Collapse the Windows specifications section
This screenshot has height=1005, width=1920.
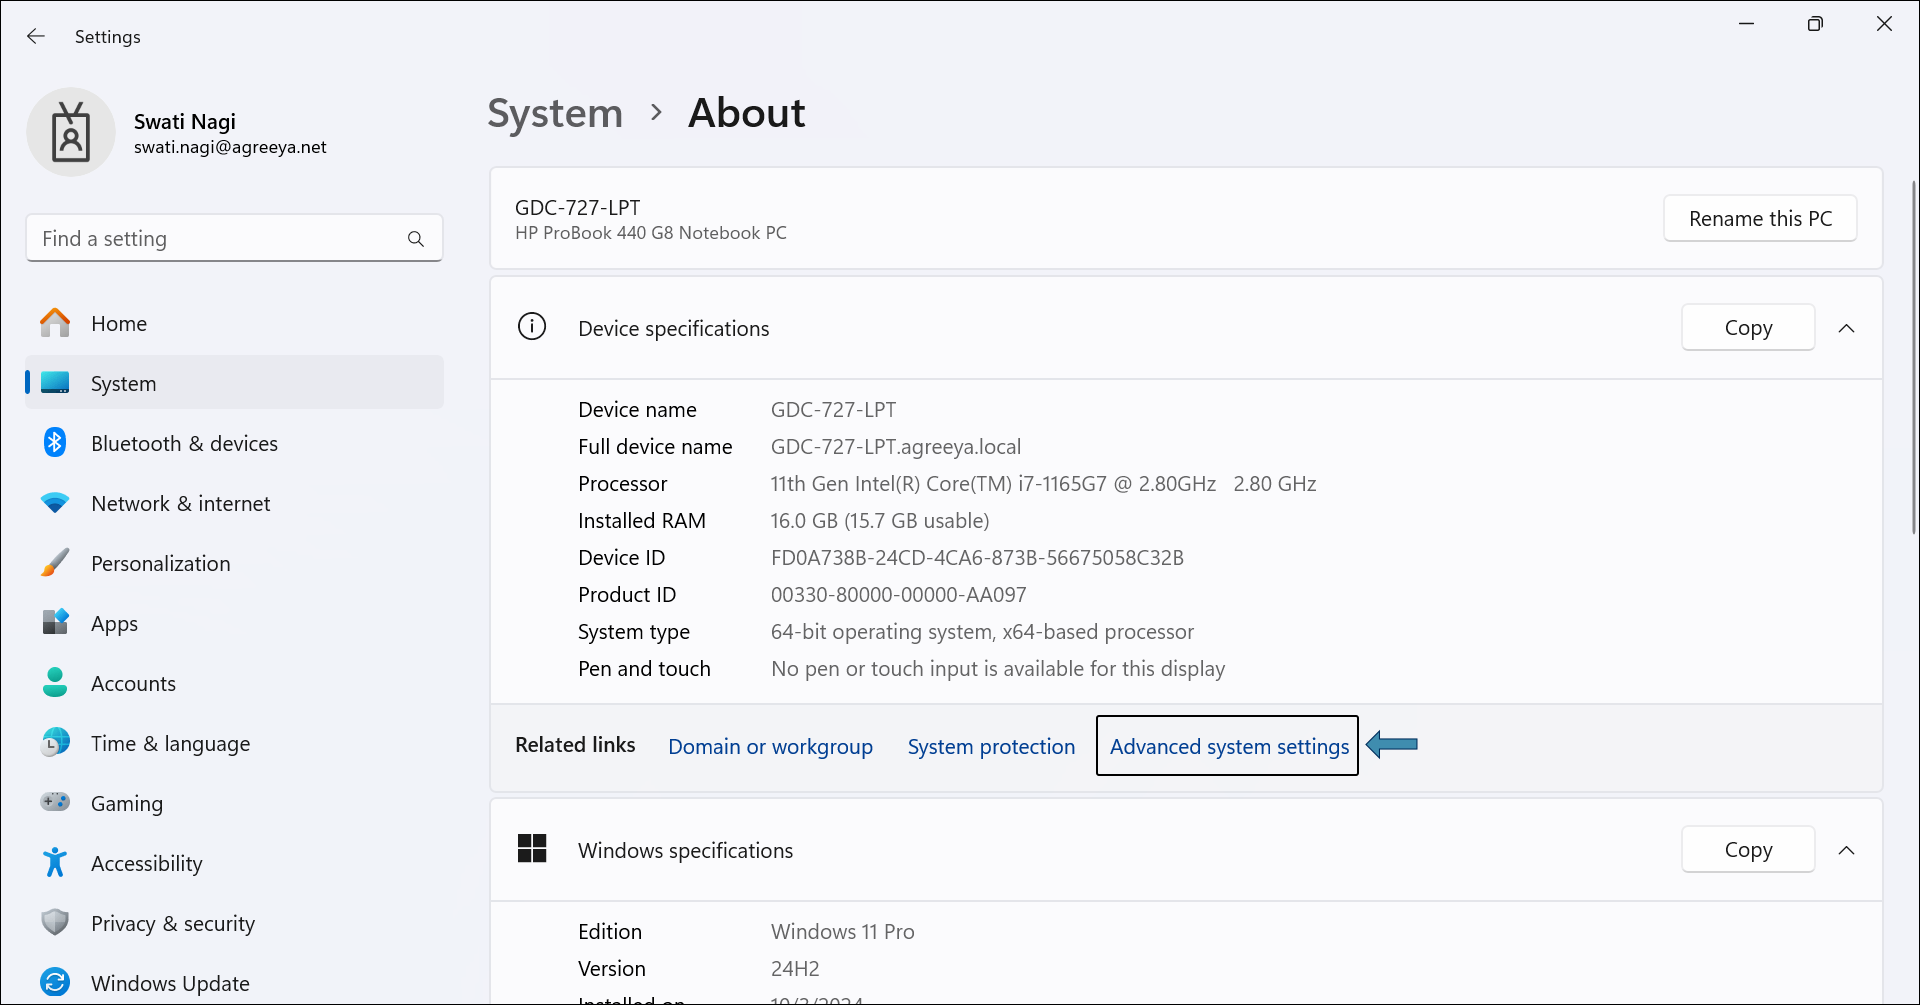pyautogui.click(x=1847, y=850)
